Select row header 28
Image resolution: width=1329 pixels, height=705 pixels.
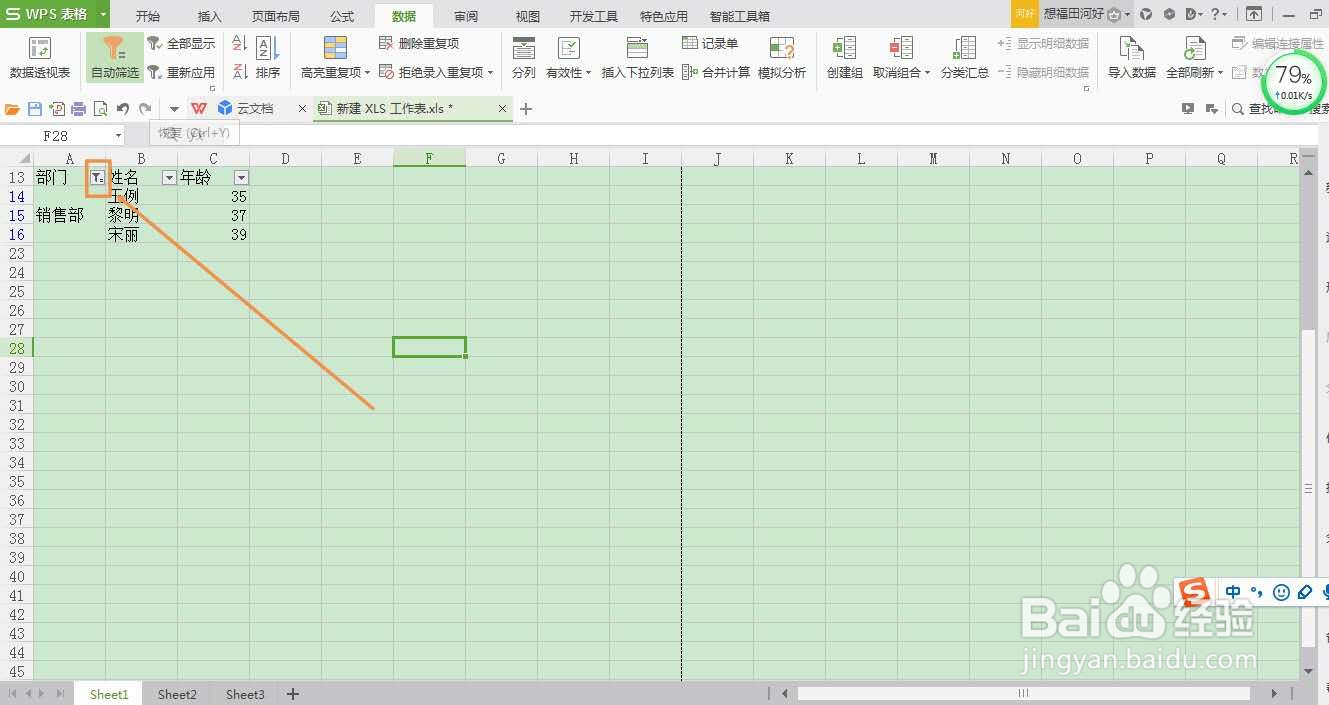coord(16,348)
